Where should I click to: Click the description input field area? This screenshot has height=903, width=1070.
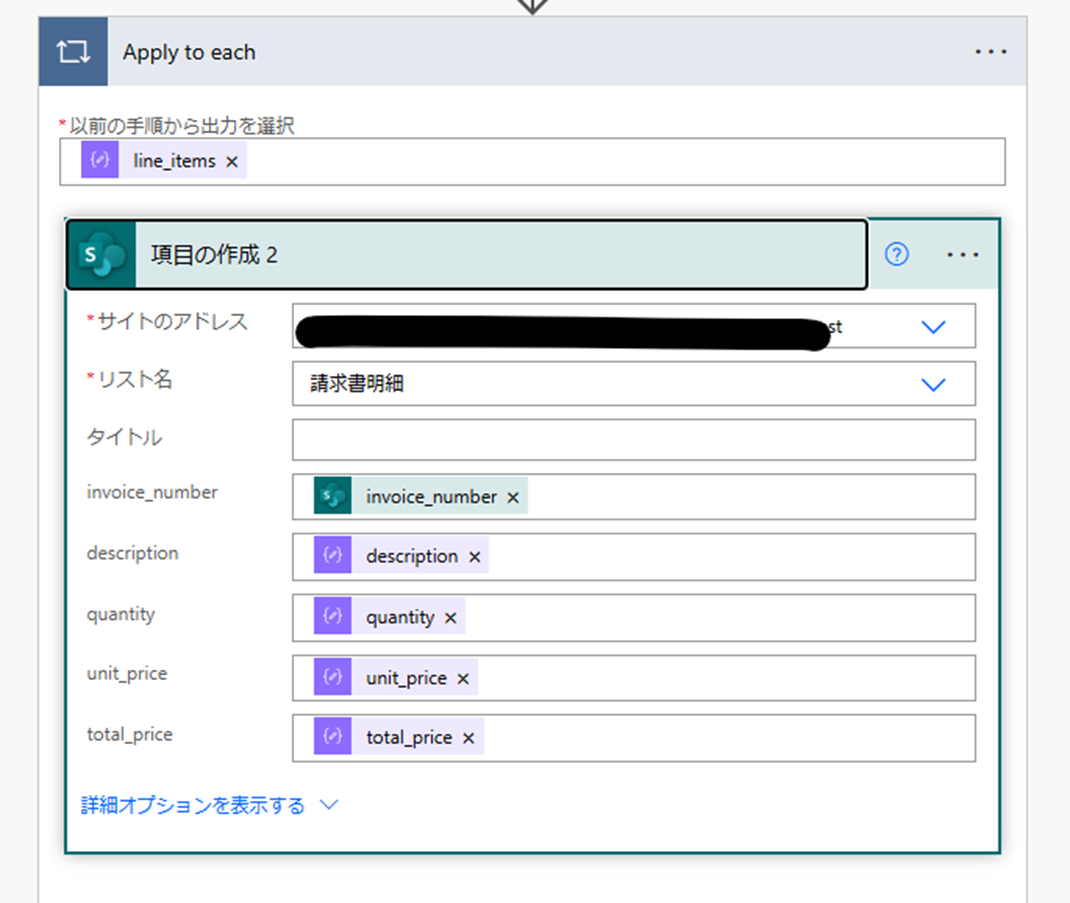point(634,557)
